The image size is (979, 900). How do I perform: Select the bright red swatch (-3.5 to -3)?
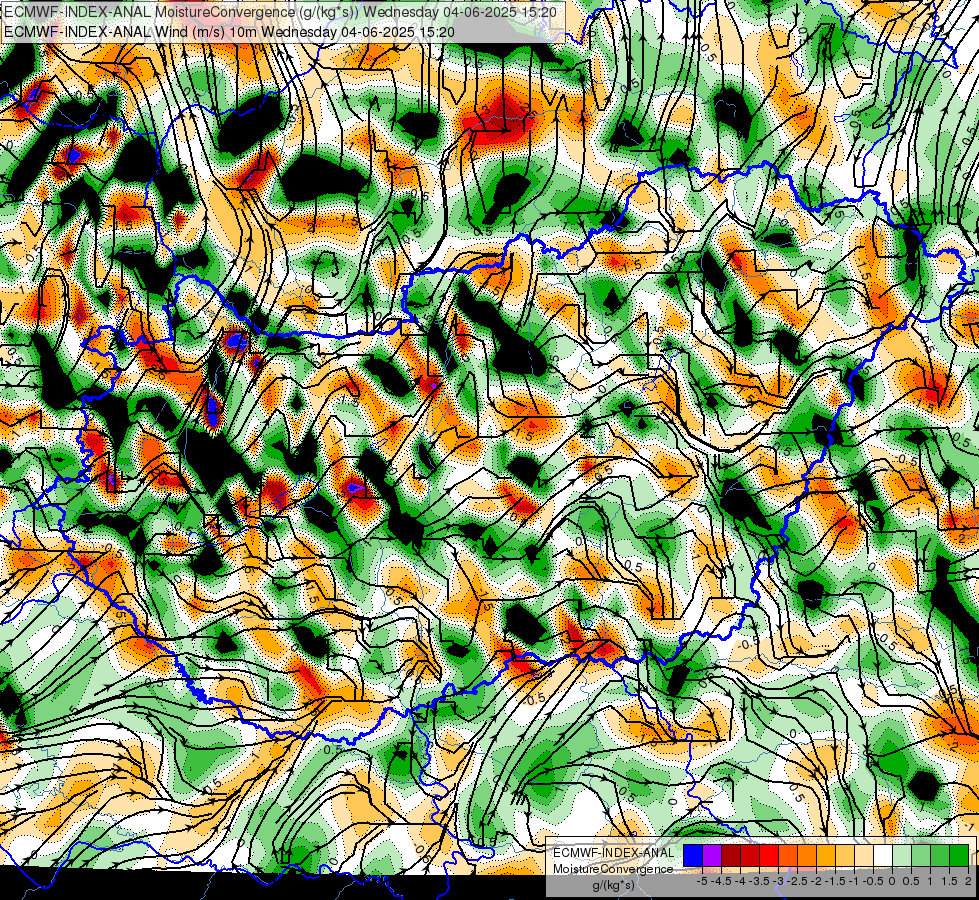click(769, 855)
